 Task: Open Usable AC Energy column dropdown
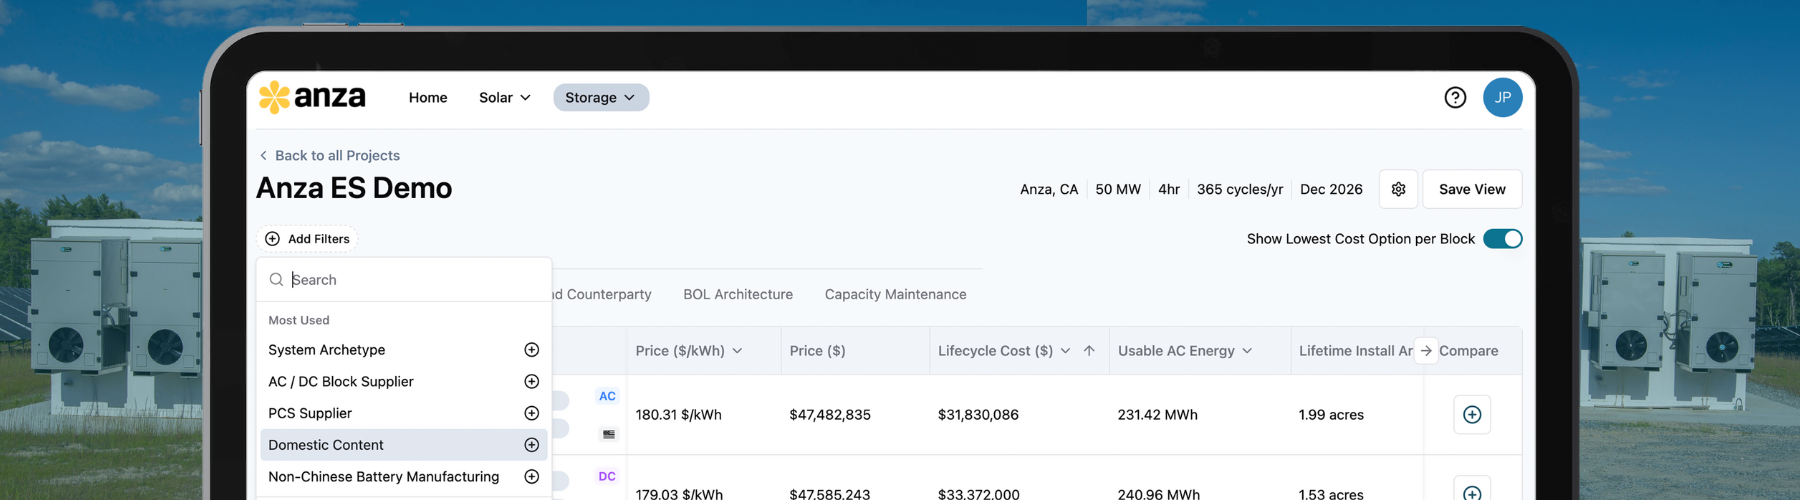coord(1247,351)
